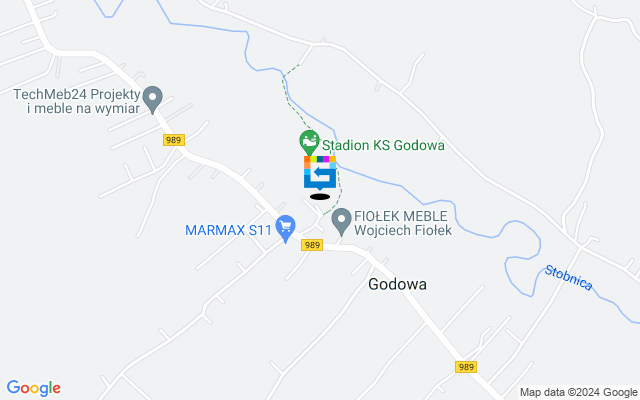Click the gray pin beside TechMeb24 Projekty
The height and width of the screenshot is (400, 640).
tap(153, 99)
